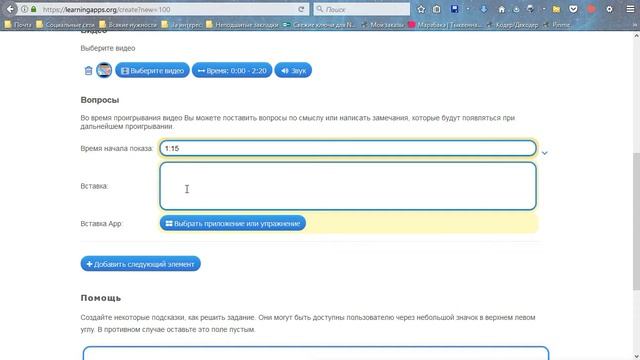Open dropdown arrow beside the print icon
Image resolution: width=640 pixels, height=360 pixels.
[x=543, y=9]
